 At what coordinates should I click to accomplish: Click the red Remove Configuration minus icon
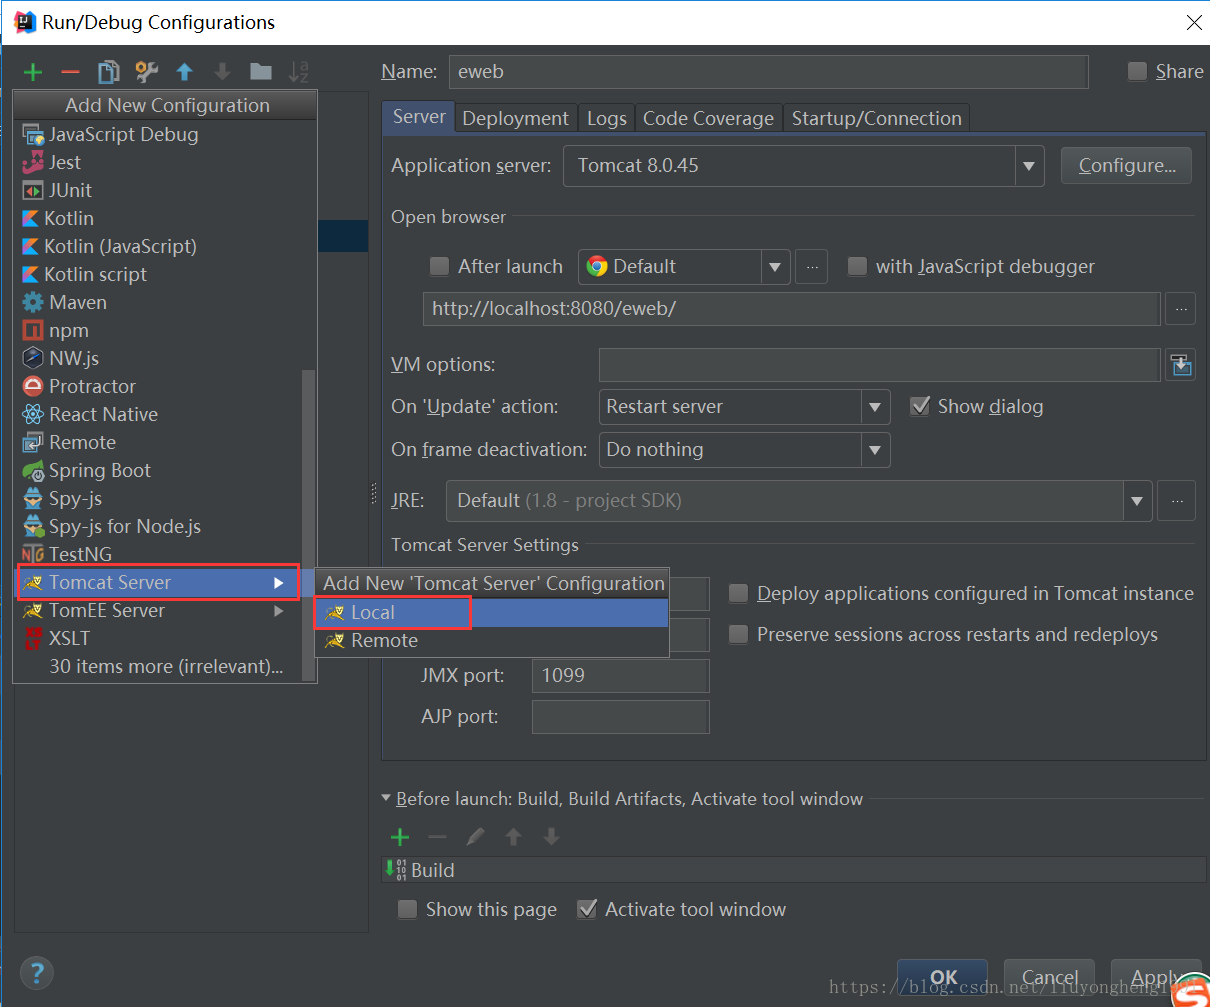coord(70,72)
